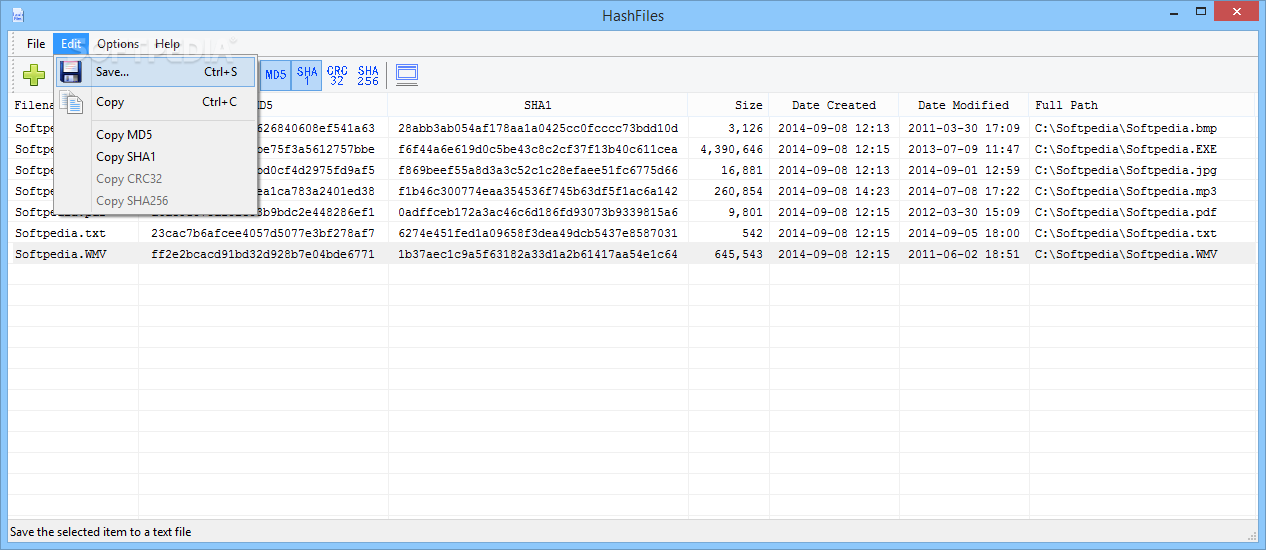Sort by the Size column header
The width and height of the screenshot is (1266, 550).
[x=728, y=105]
